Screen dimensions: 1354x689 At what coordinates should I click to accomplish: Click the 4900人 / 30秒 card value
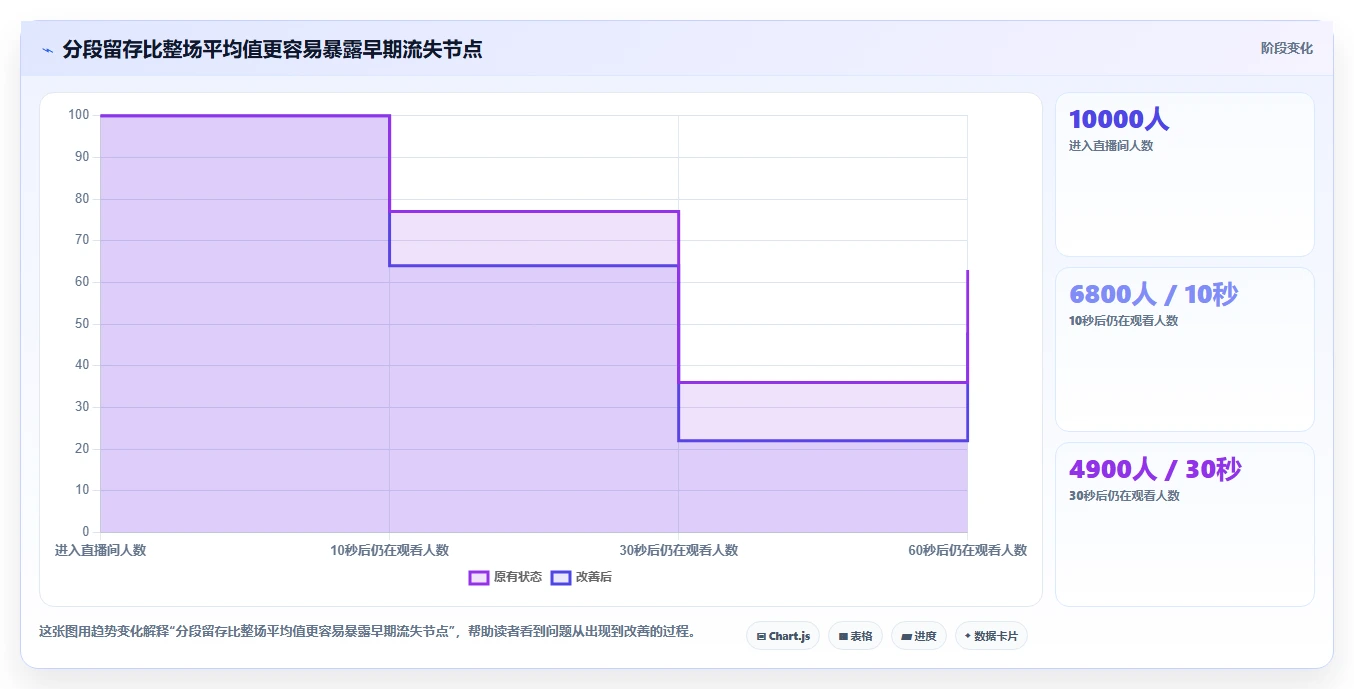pos(1155,469)
